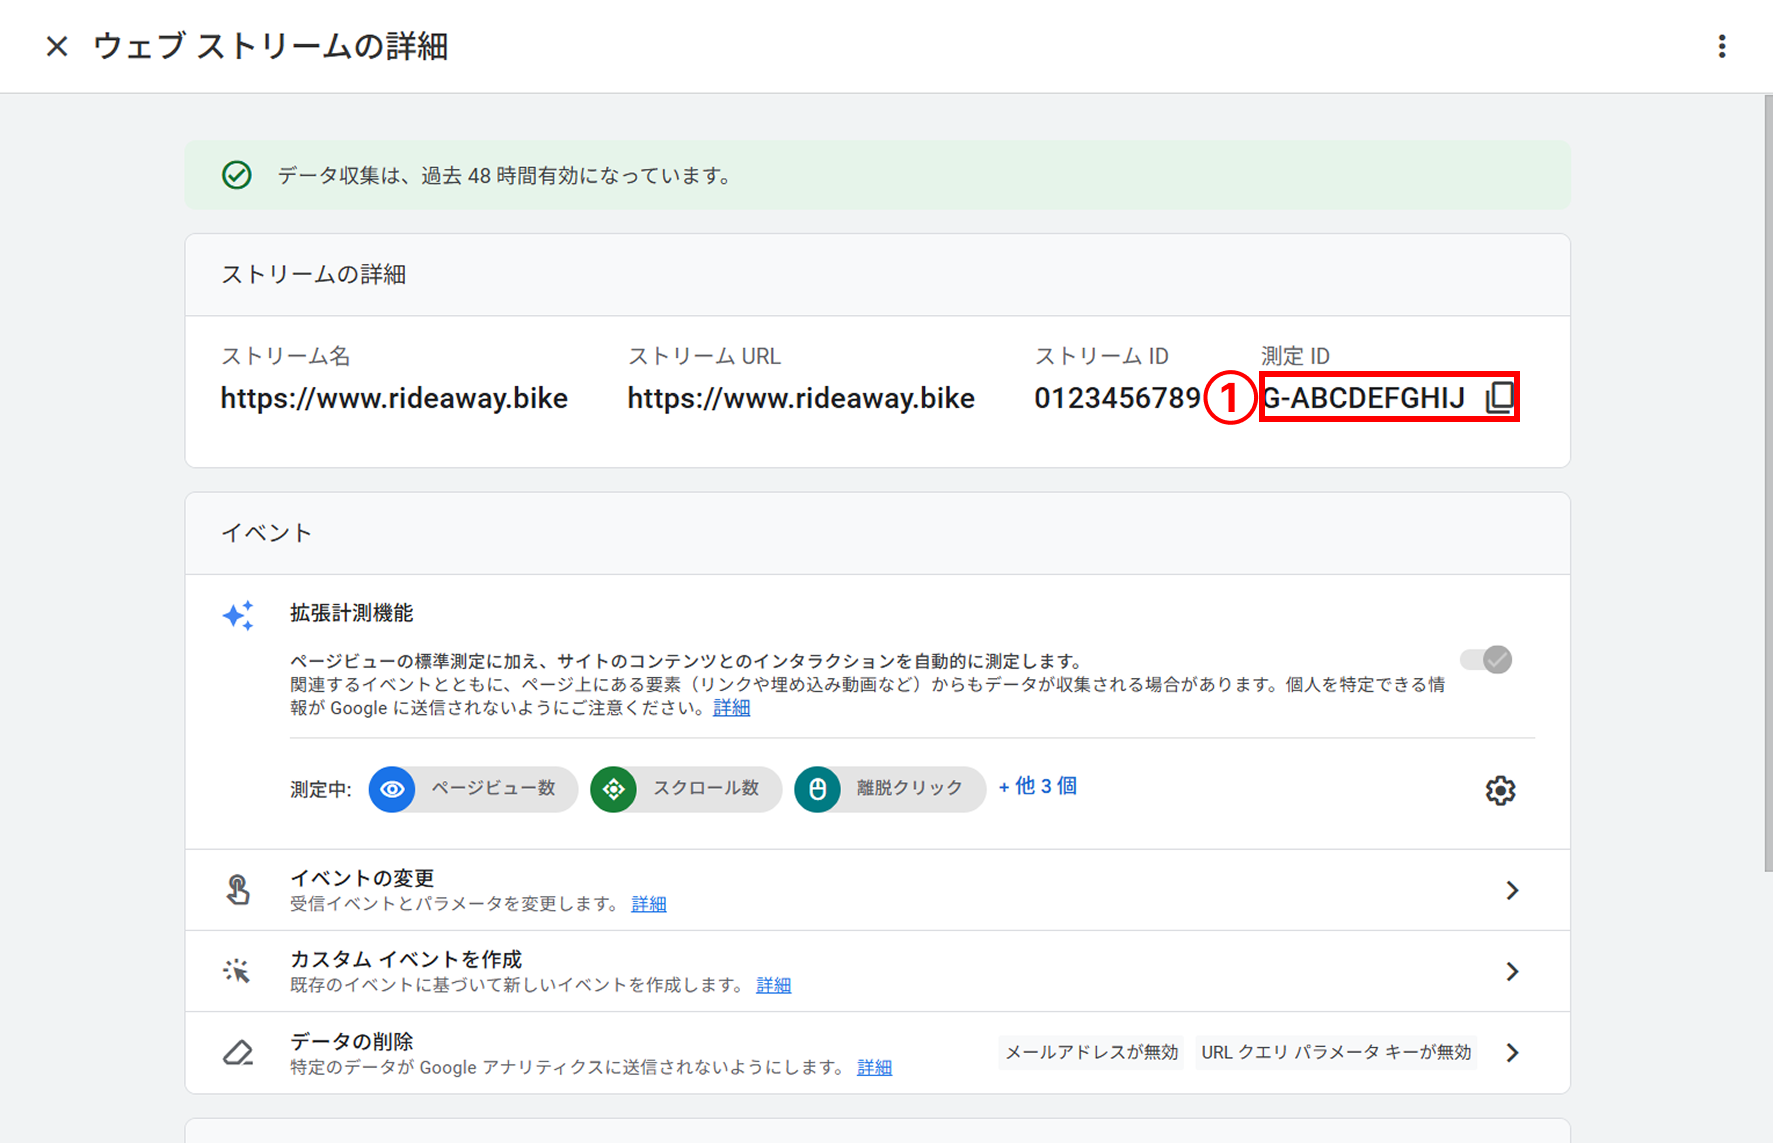Viewport: 1773px width, 1143px height.
Task: Click the ページビュー数 eye icon
Action: 392,789
